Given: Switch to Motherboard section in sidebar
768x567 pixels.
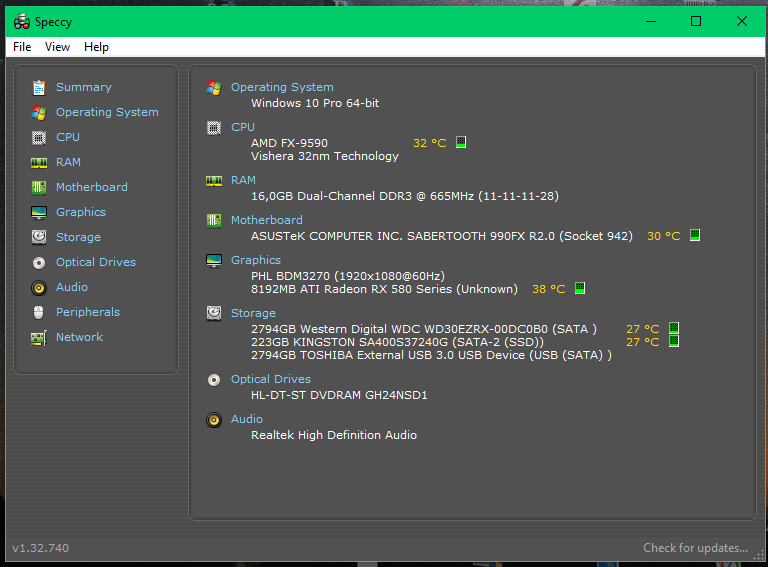Looking at the screenshot, I should (x=92, y=187).
